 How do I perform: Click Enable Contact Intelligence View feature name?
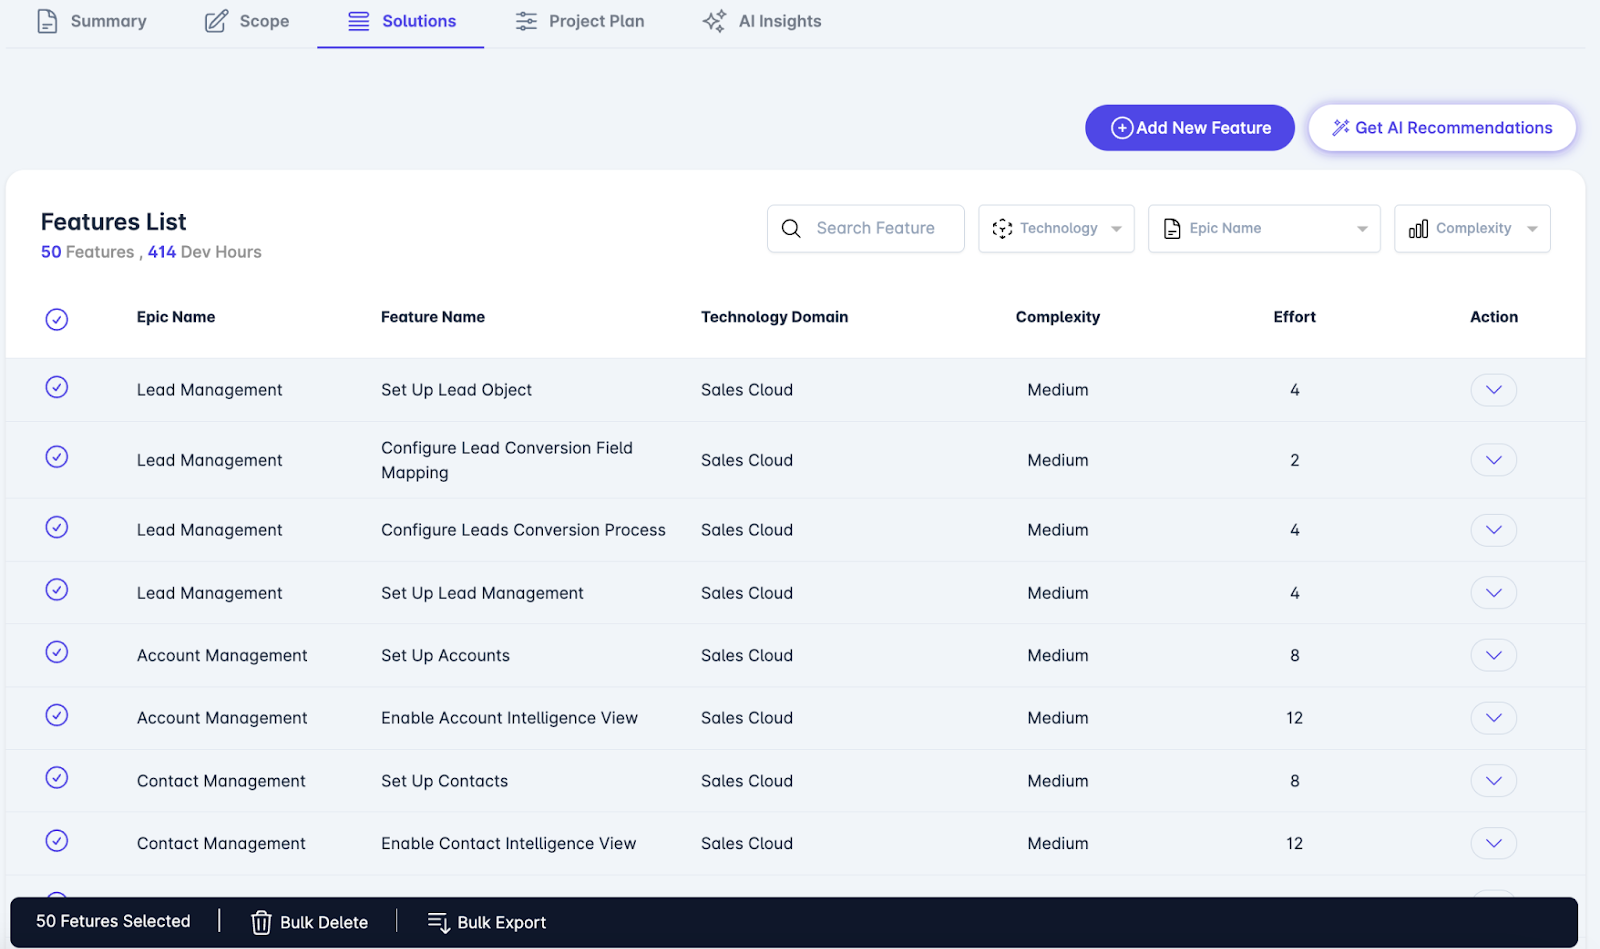508,843
